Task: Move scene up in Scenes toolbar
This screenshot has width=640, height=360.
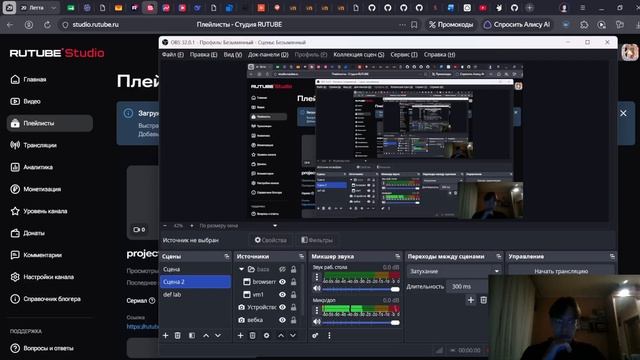Action: tap(206, 336)
